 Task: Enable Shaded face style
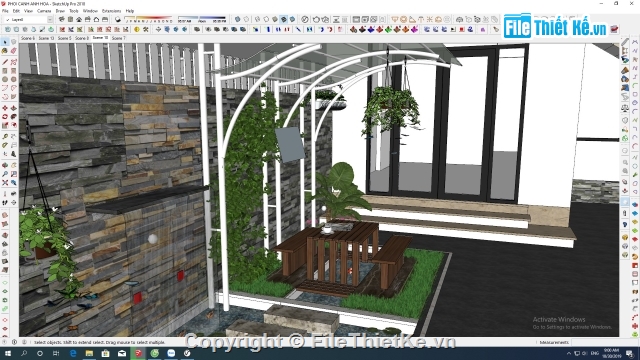275,19
